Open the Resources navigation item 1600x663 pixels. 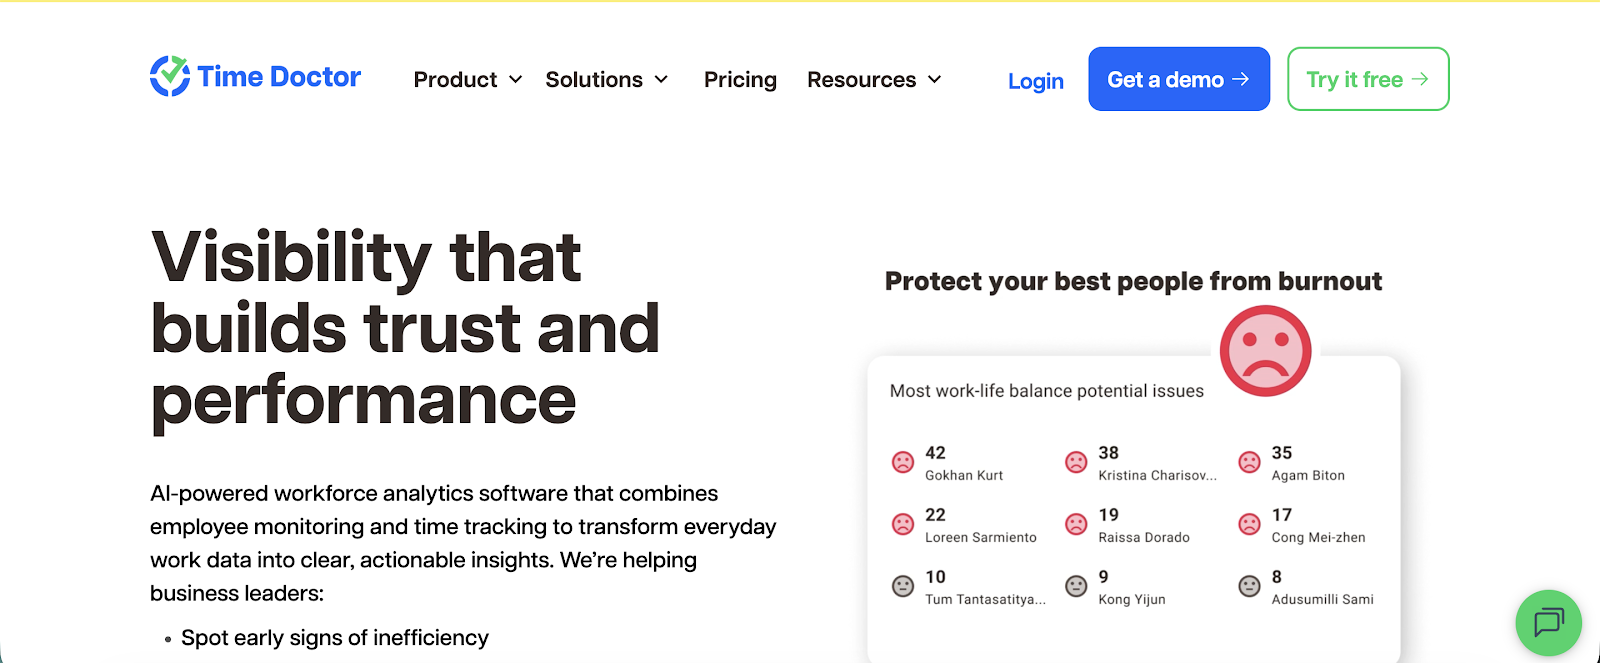point(861,80)
